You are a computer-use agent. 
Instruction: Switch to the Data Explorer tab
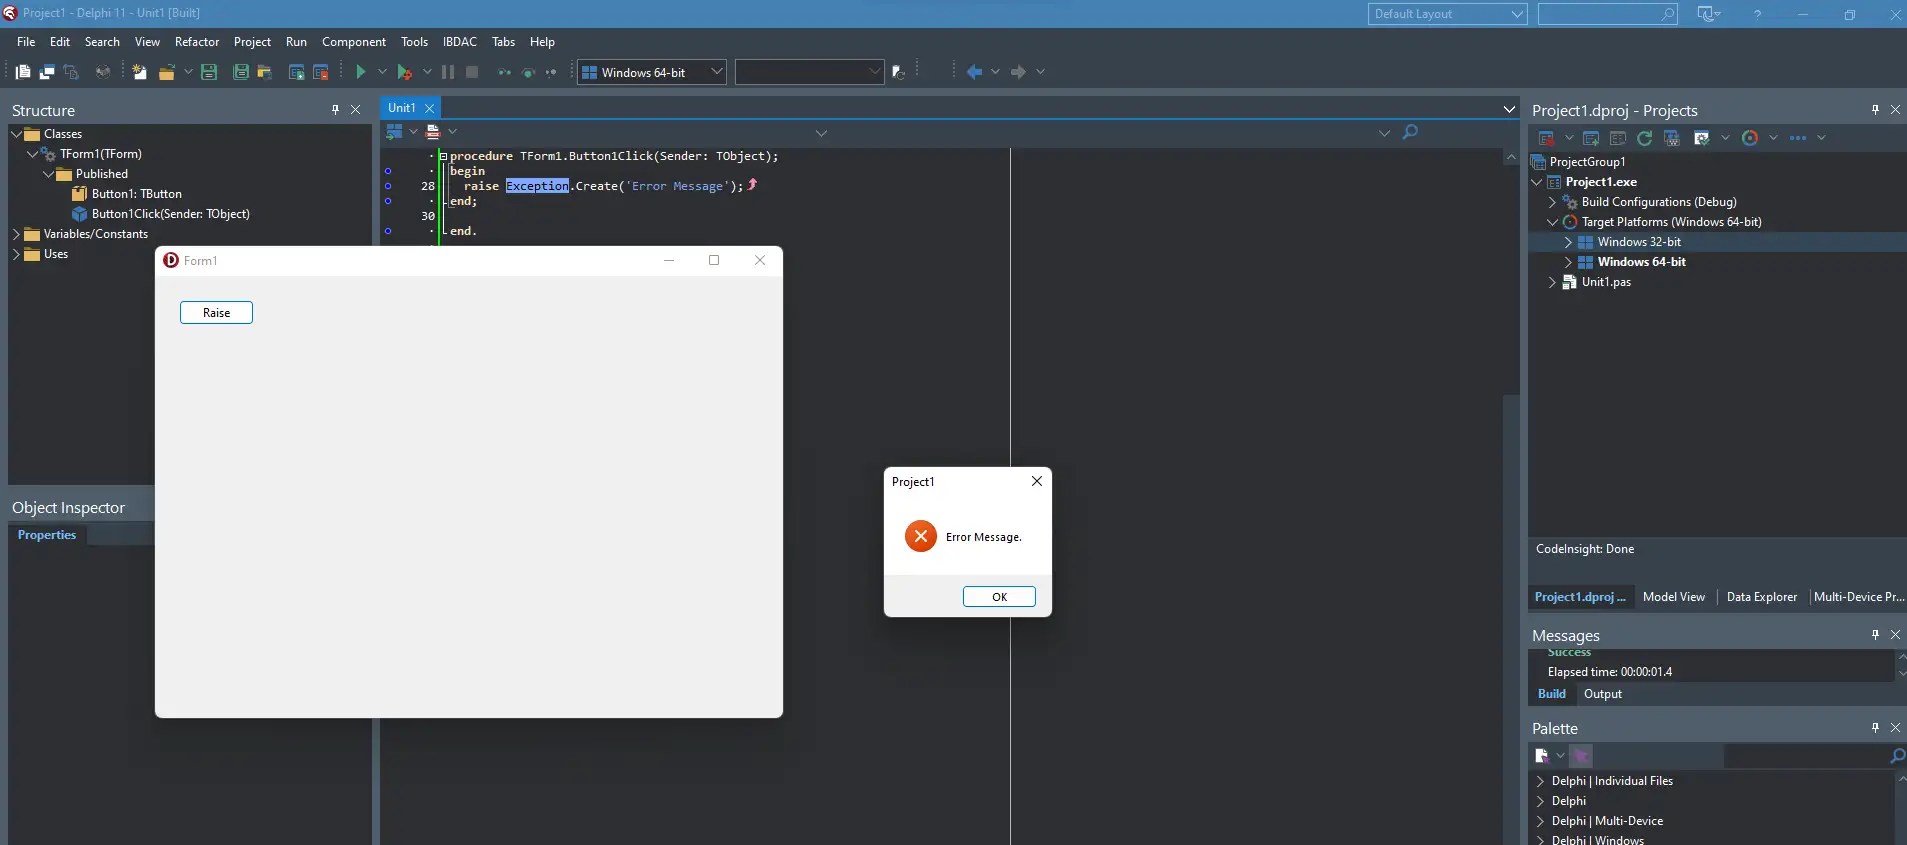(x=1761, y=597)
